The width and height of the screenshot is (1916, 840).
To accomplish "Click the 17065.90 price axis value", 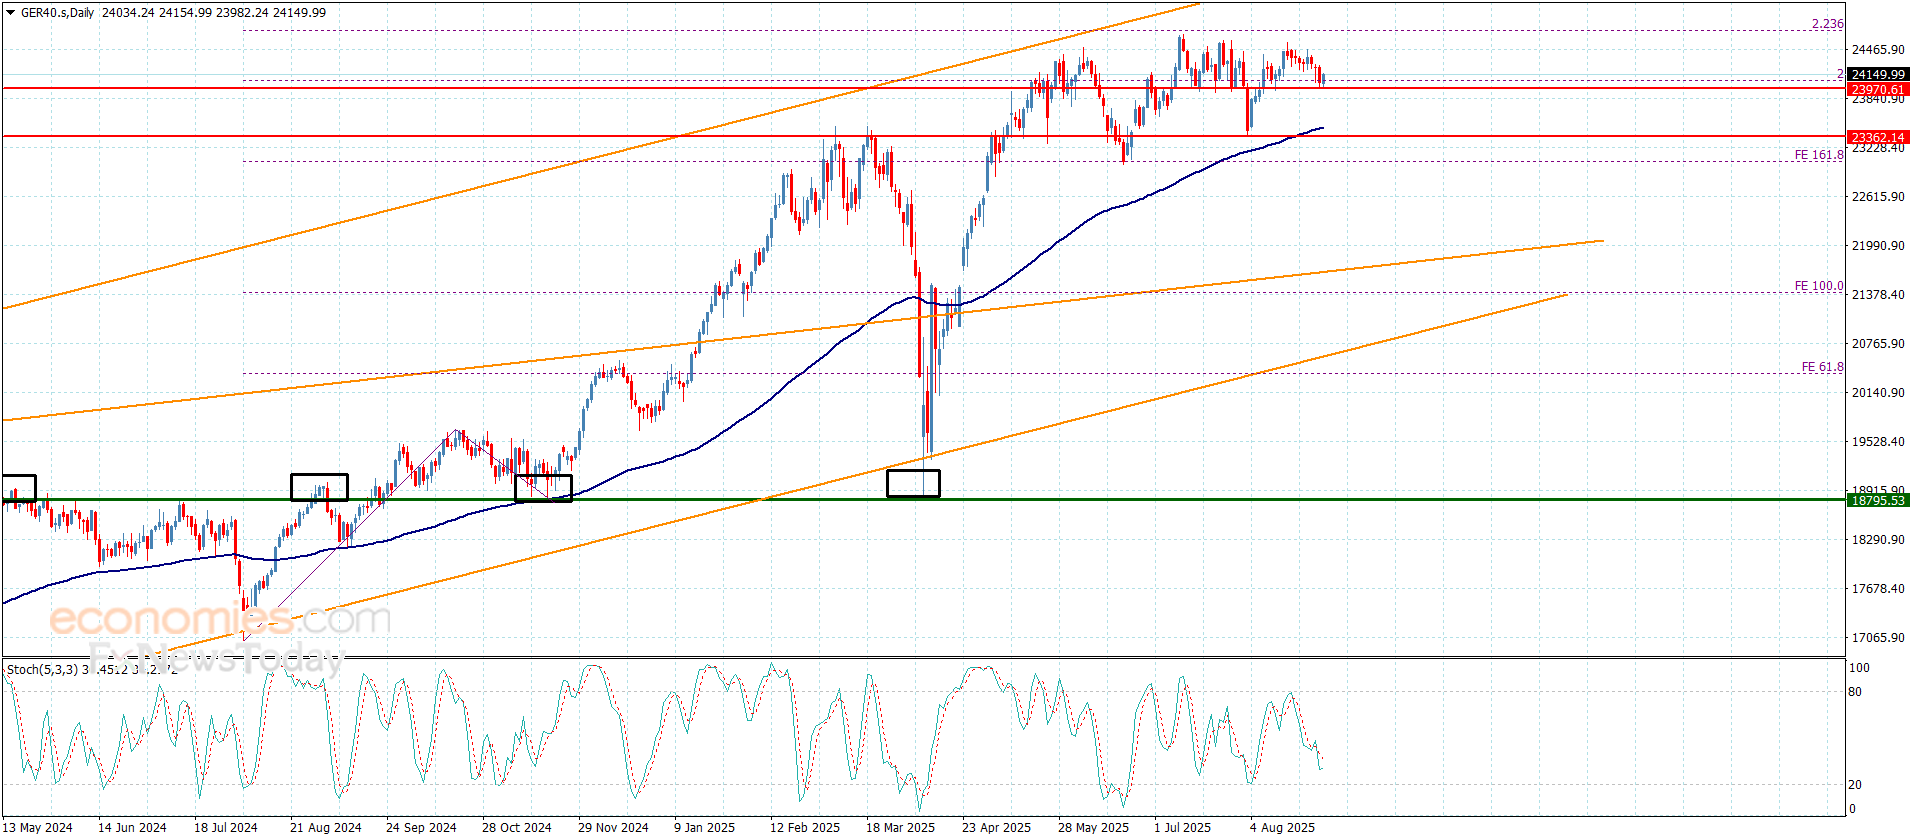I will (1878, 638).
